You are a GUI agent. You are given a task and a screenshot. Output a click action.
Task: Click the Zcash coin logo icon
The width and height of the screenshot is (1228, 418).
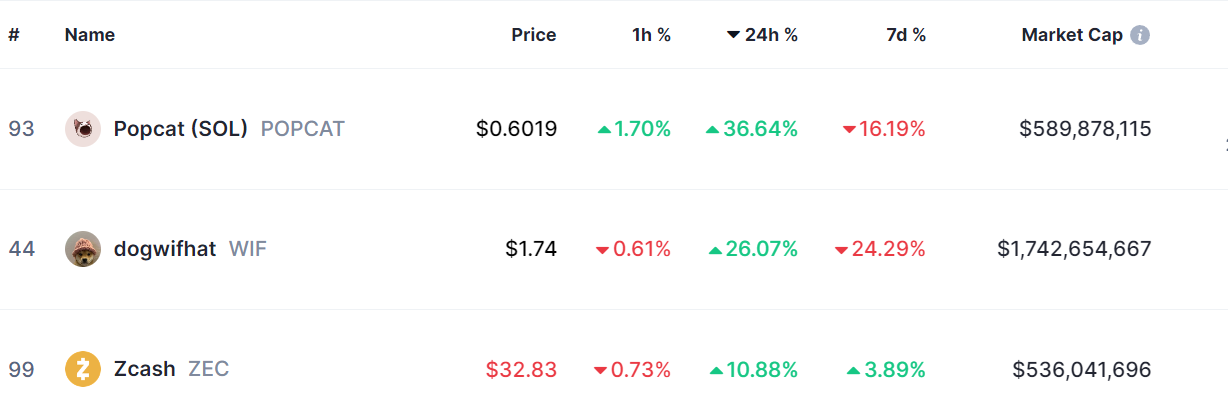pyautogui.click(x=83, y=369)
